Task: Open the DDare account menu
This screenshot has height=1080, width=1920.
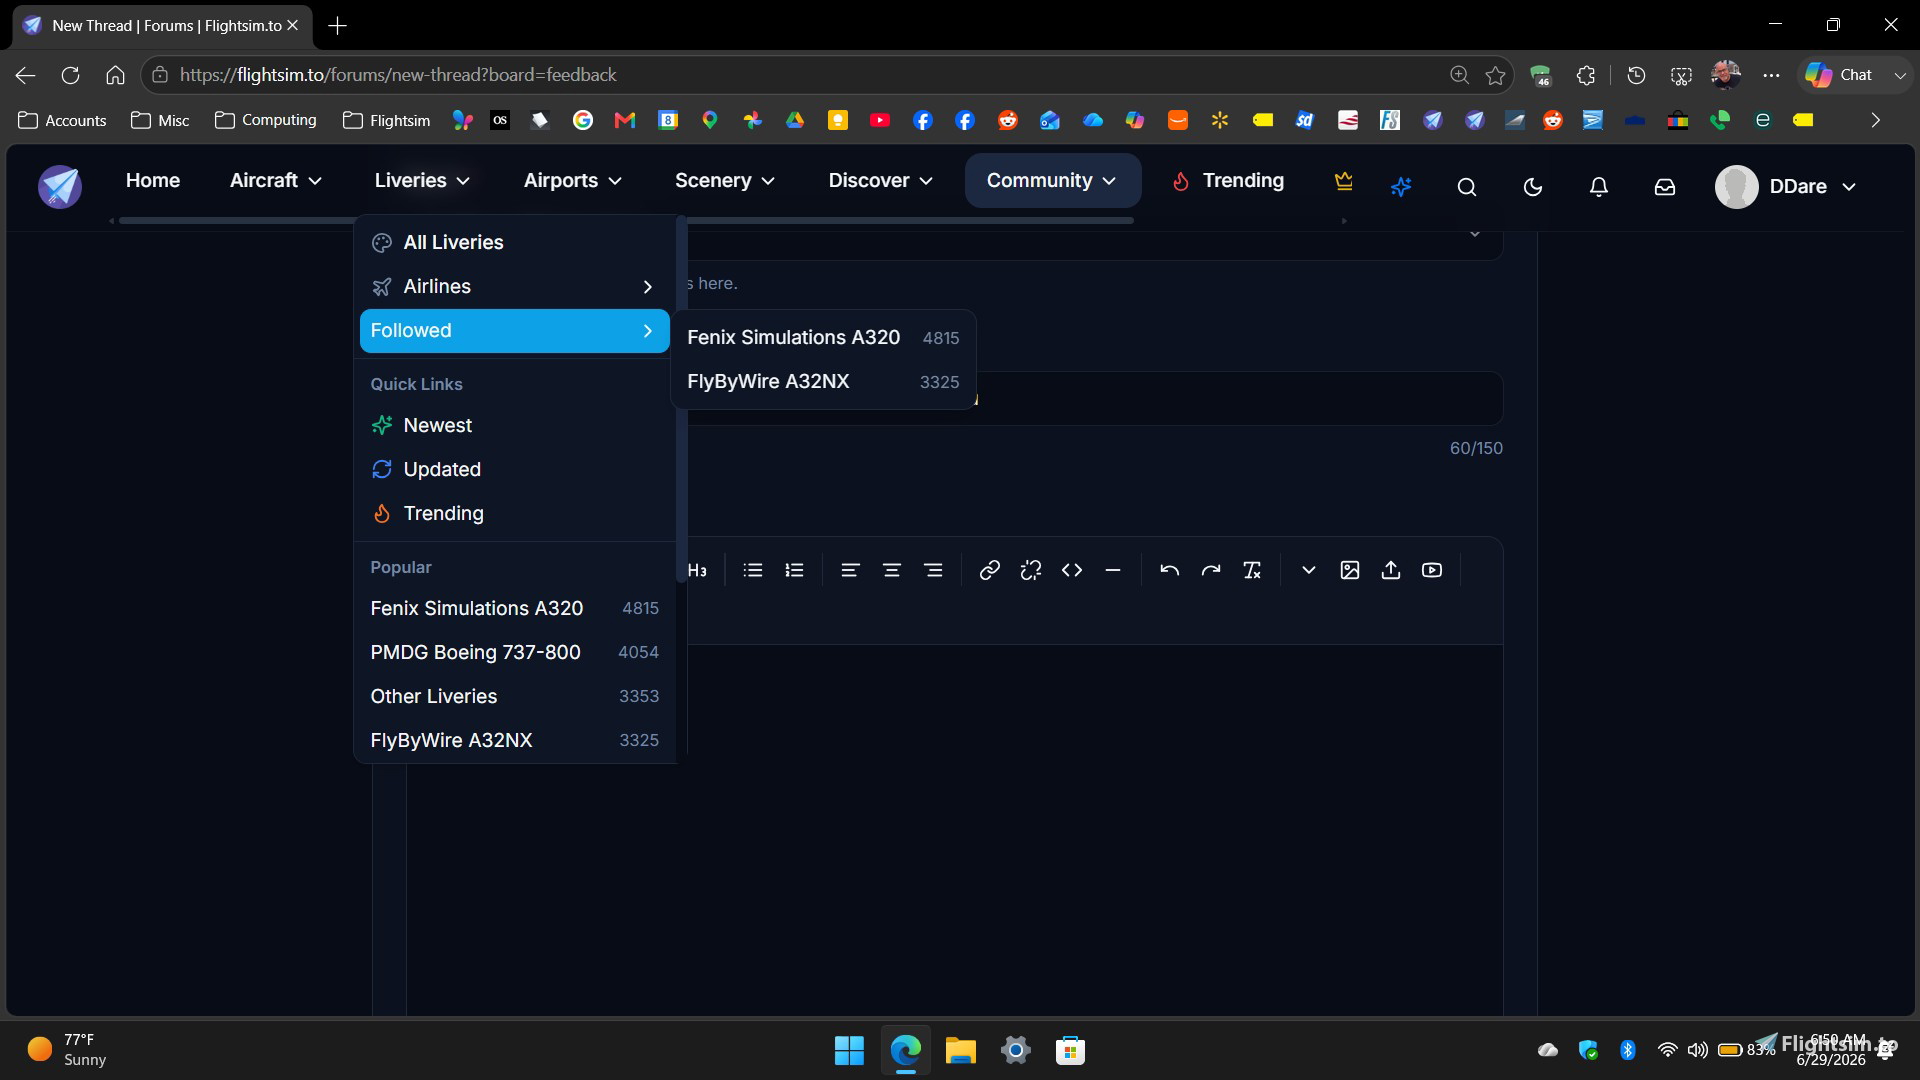Action: coord(1786,187)
